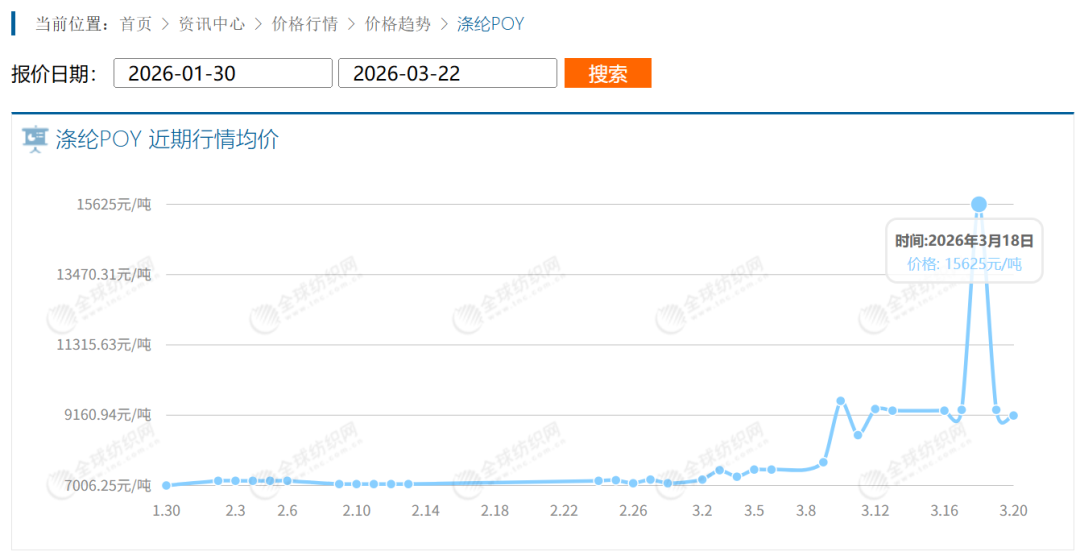1080x556 pixels.
Task: Click the first data point at 1.30
Action: click(x=166, y=485)
